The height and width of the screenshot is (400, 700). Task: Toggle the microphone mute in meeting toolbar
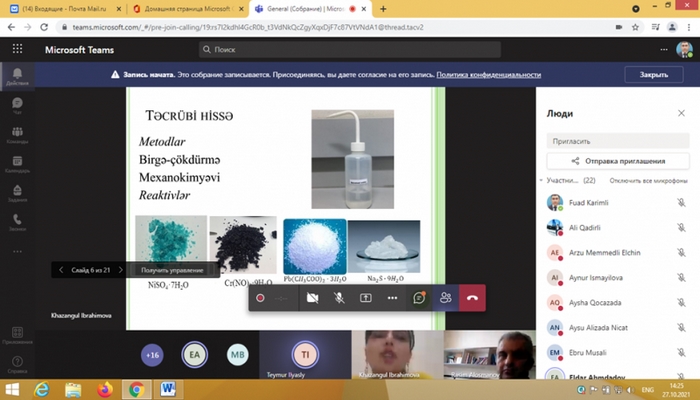(340, 298)
